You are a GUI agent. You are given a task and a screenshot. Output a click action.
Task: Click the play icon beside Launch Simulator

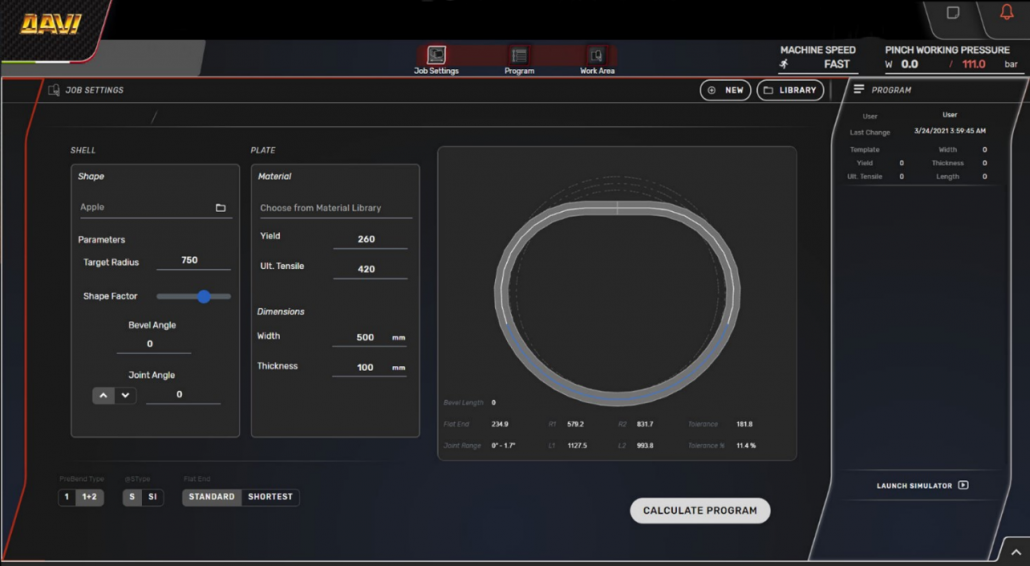click(963, 486)
